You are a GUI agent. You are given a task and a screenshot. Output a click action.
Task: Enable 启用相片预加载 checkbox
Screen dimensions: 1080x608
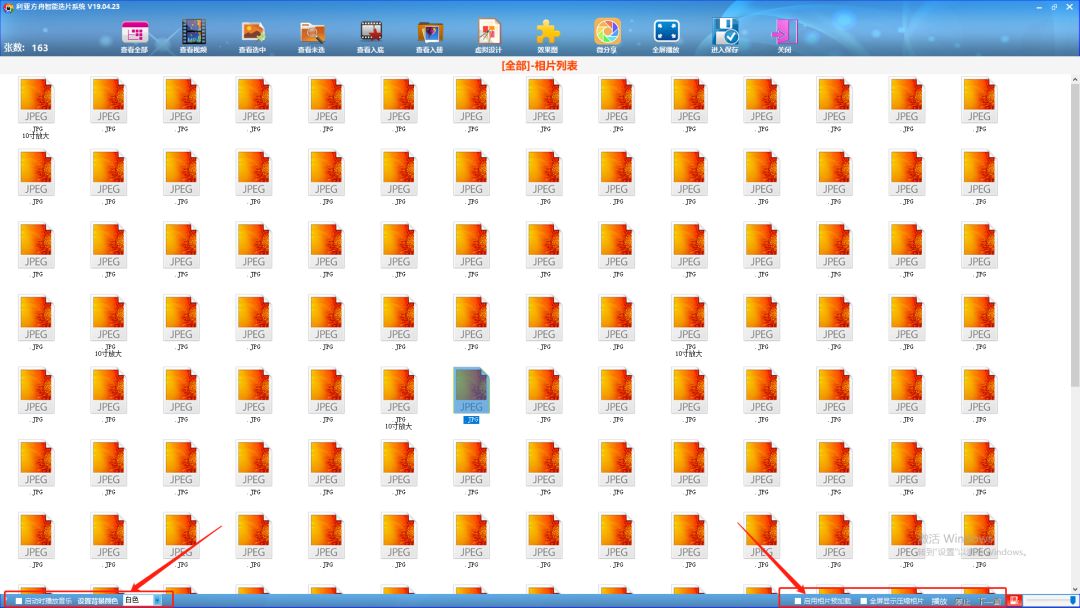[798, 601]
